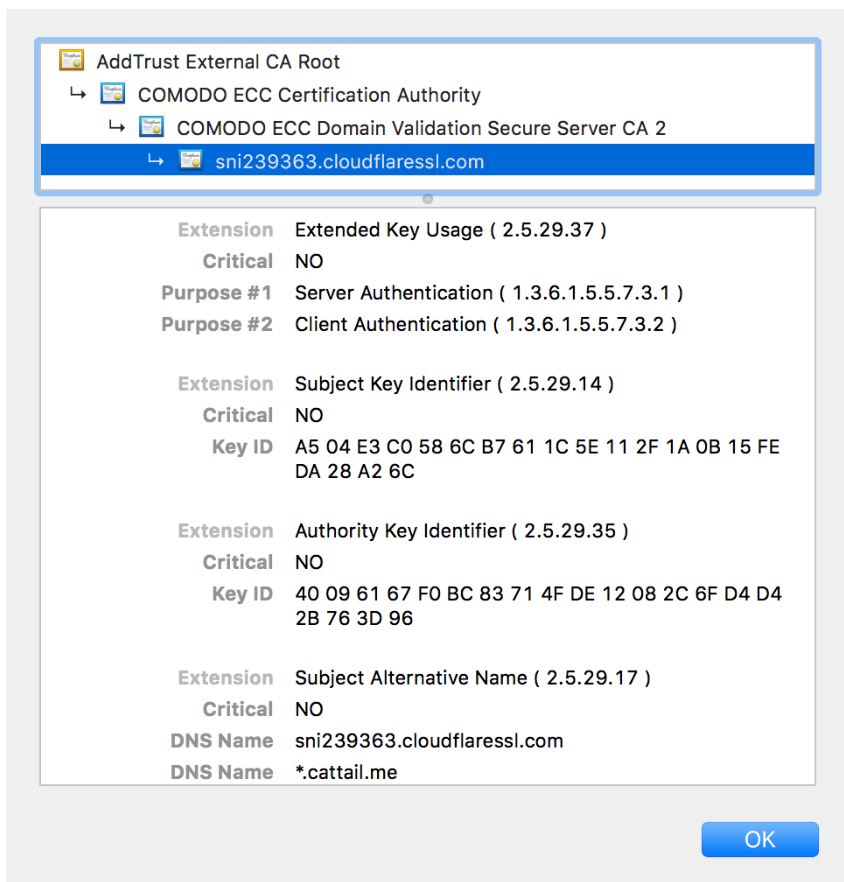Click the split divider handle below certificate chain

pyautogui.click(x=428, y=199)
